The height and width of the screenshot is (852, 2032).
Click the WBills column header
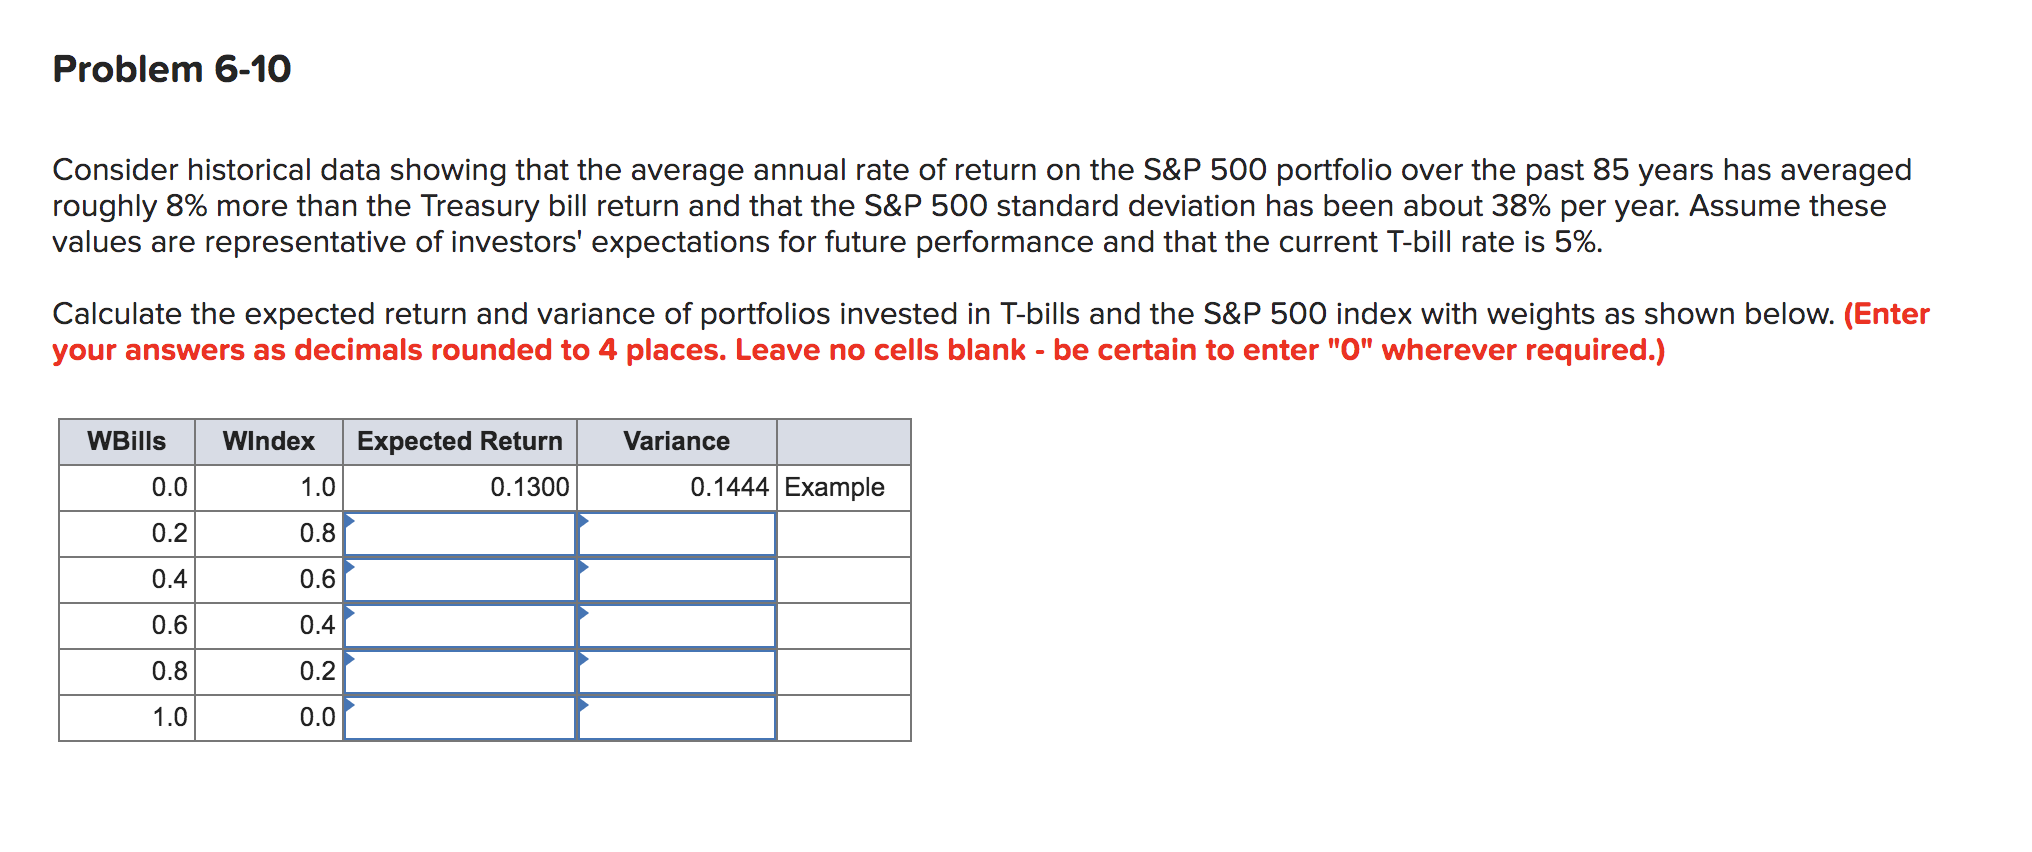(126, 441)
